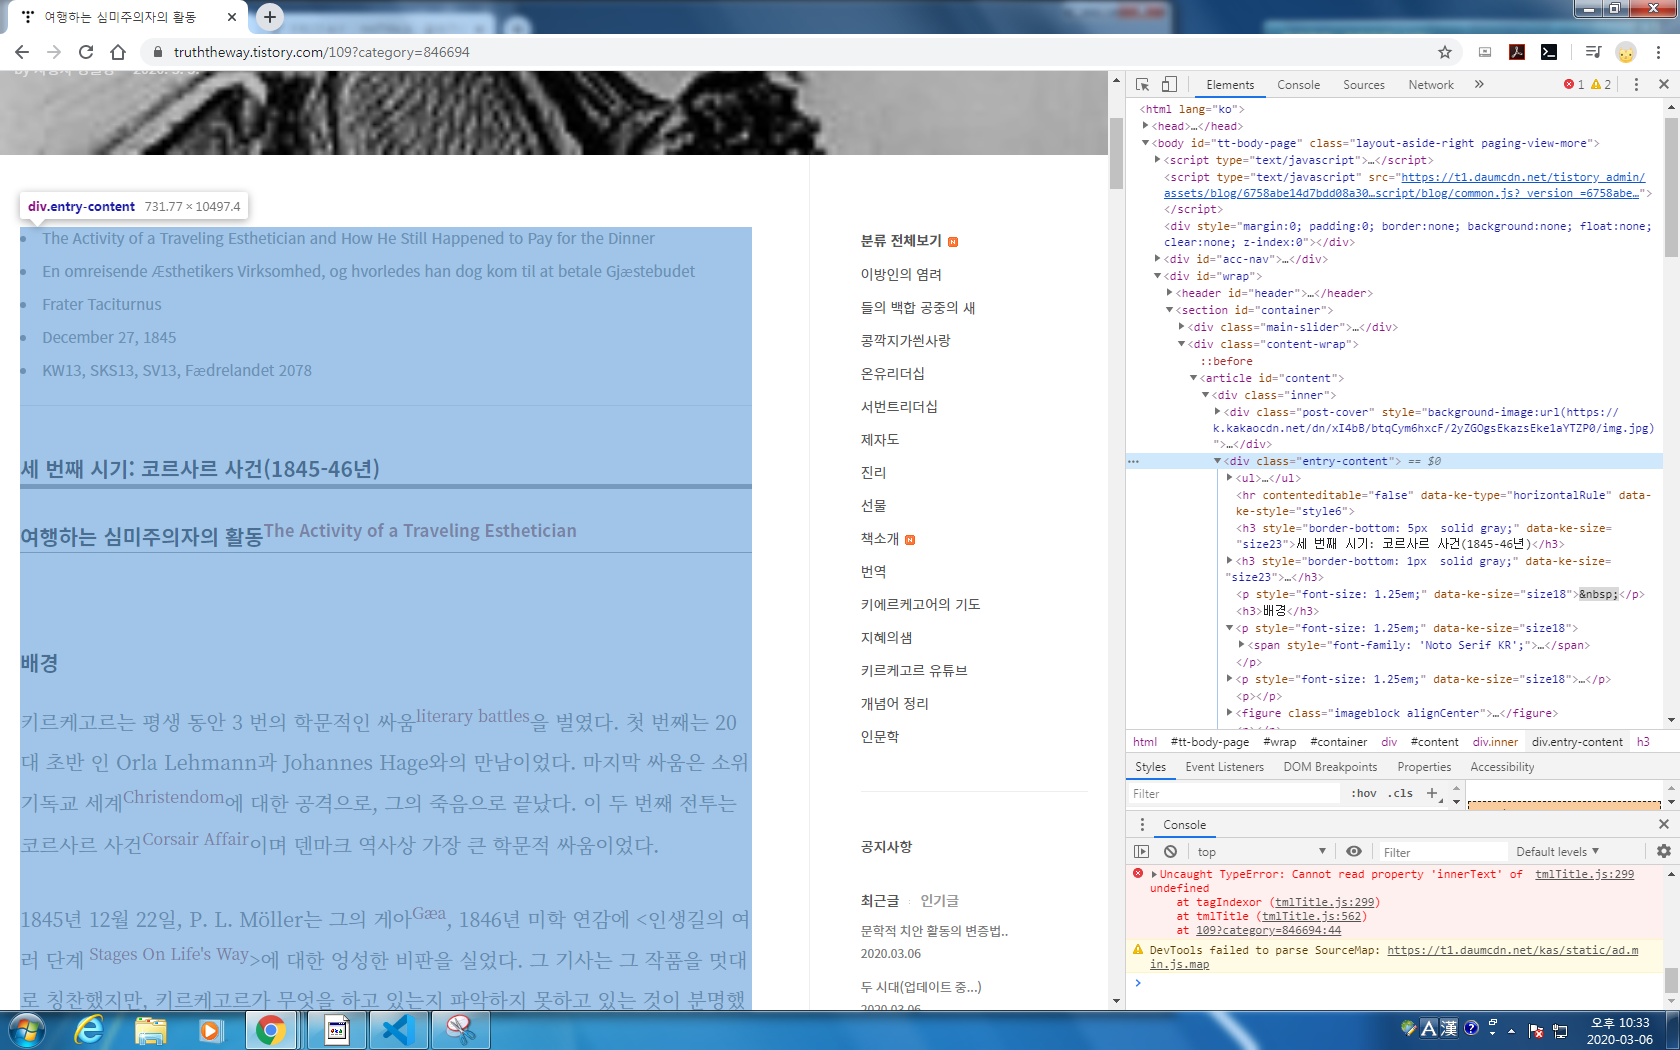Clear the console
1680x1050 pixels.
pos(1170,852)
